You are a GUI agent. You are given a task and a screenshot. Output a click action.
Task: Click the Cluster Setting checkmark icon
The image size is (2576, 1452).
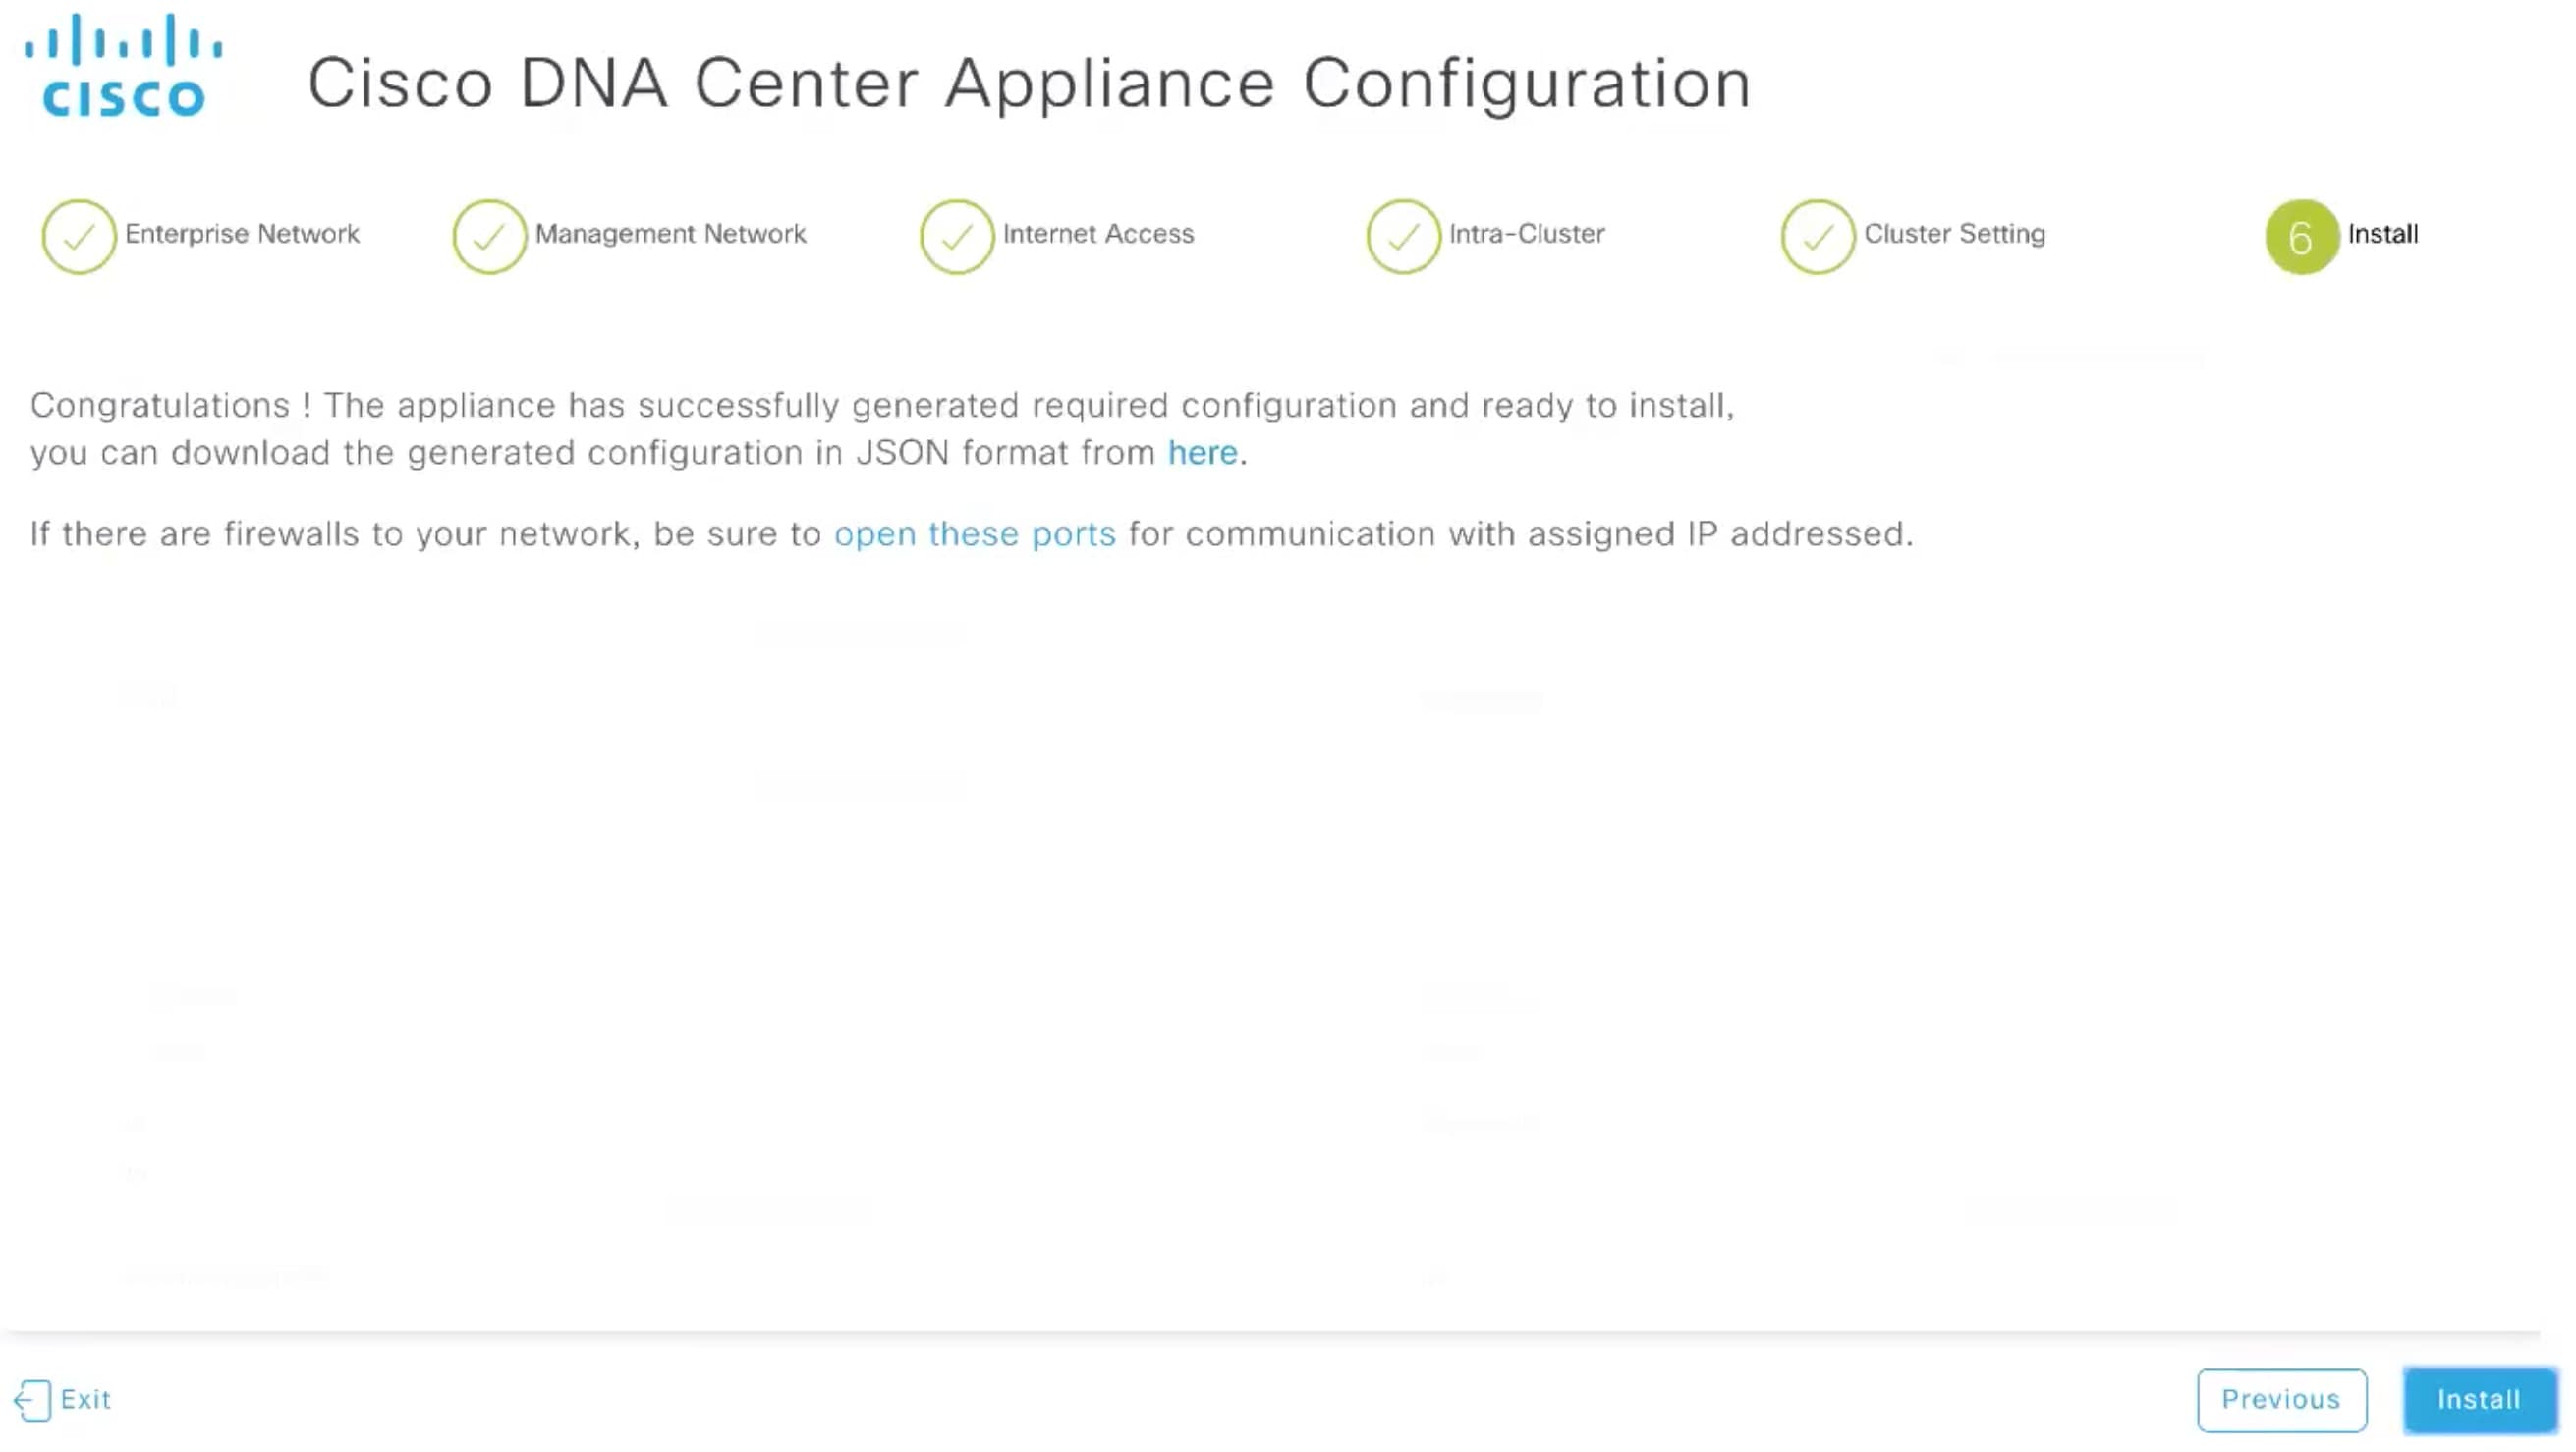click(x=1818, y=237)
